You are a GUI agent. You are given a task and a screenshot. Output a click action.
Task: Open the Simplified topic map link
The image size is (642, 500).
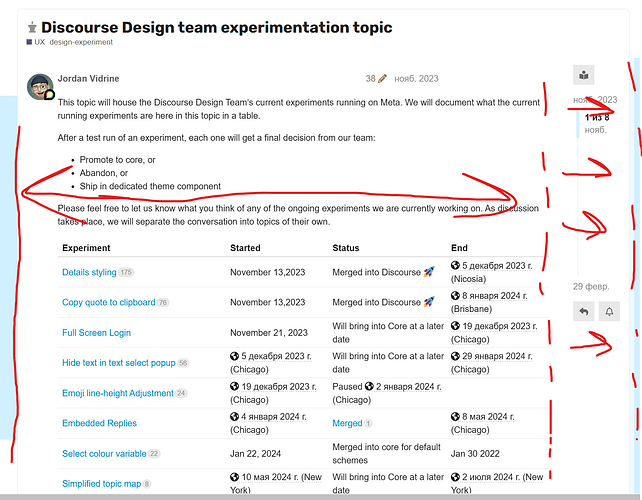click(x=102, y=484)
